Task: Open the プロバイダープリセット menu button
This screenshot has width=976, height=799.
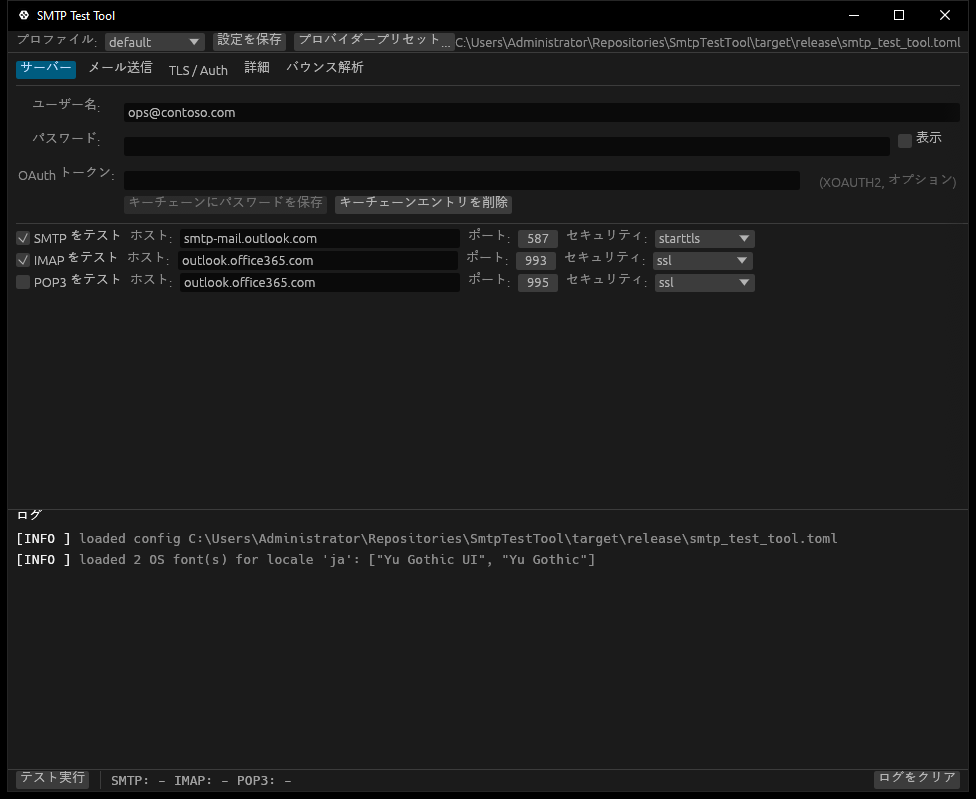Action: point(374,40)
